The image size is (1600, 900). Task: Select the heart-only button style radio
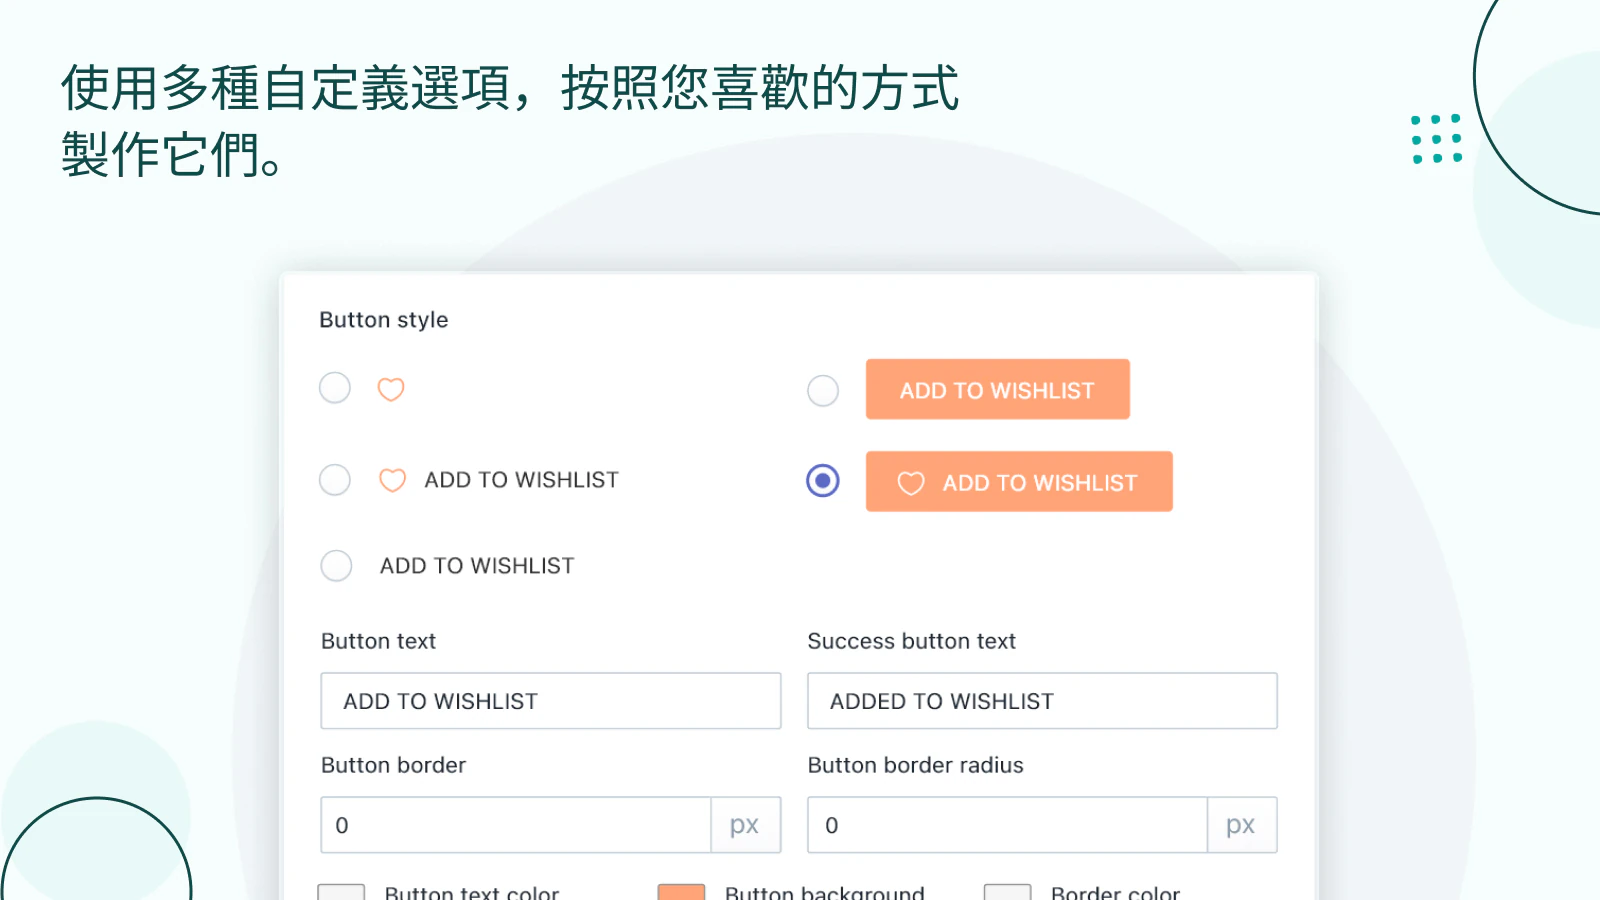pos(335,388)
